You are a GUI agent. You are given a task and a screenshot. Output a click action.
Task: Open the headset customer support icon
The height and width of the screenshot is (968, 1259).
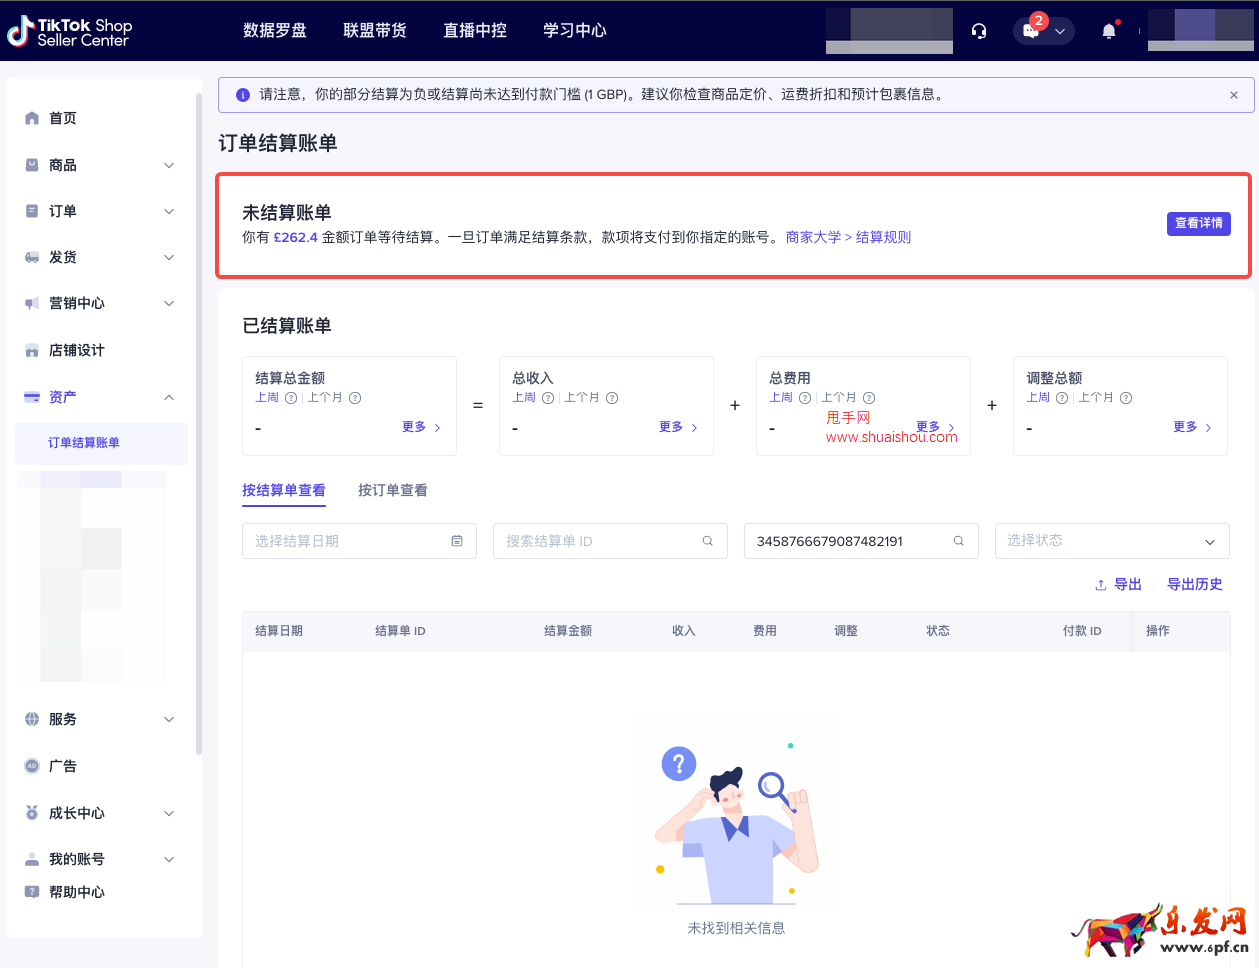[x=978, y=30]
